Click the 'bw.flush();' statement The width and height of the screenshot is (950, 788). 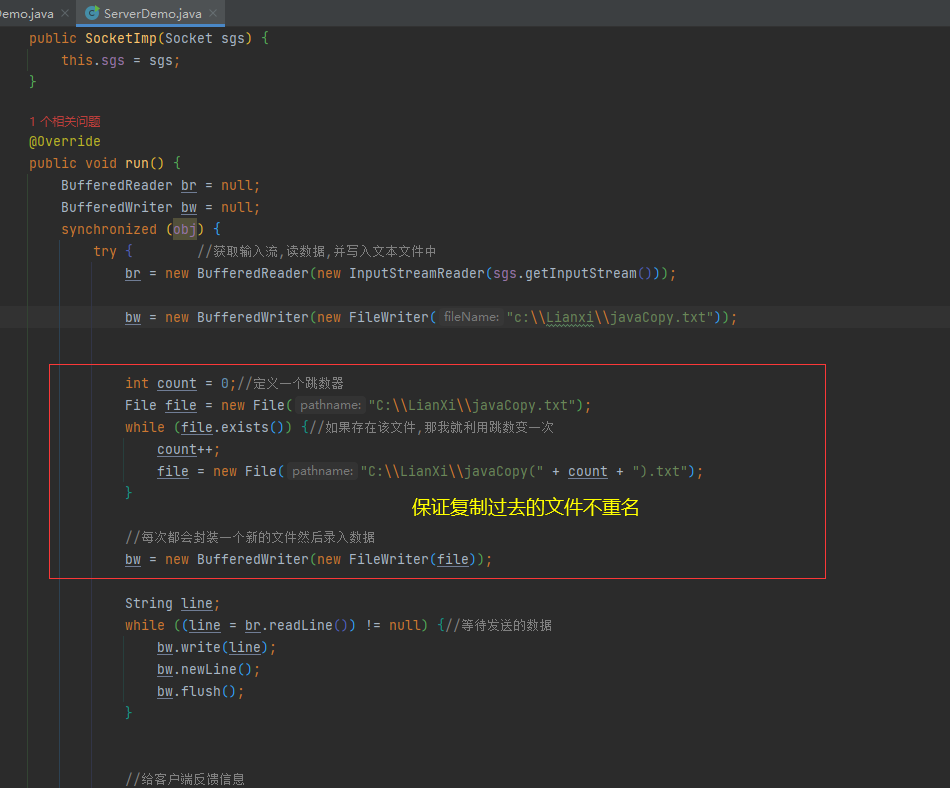tap(201, 691)
